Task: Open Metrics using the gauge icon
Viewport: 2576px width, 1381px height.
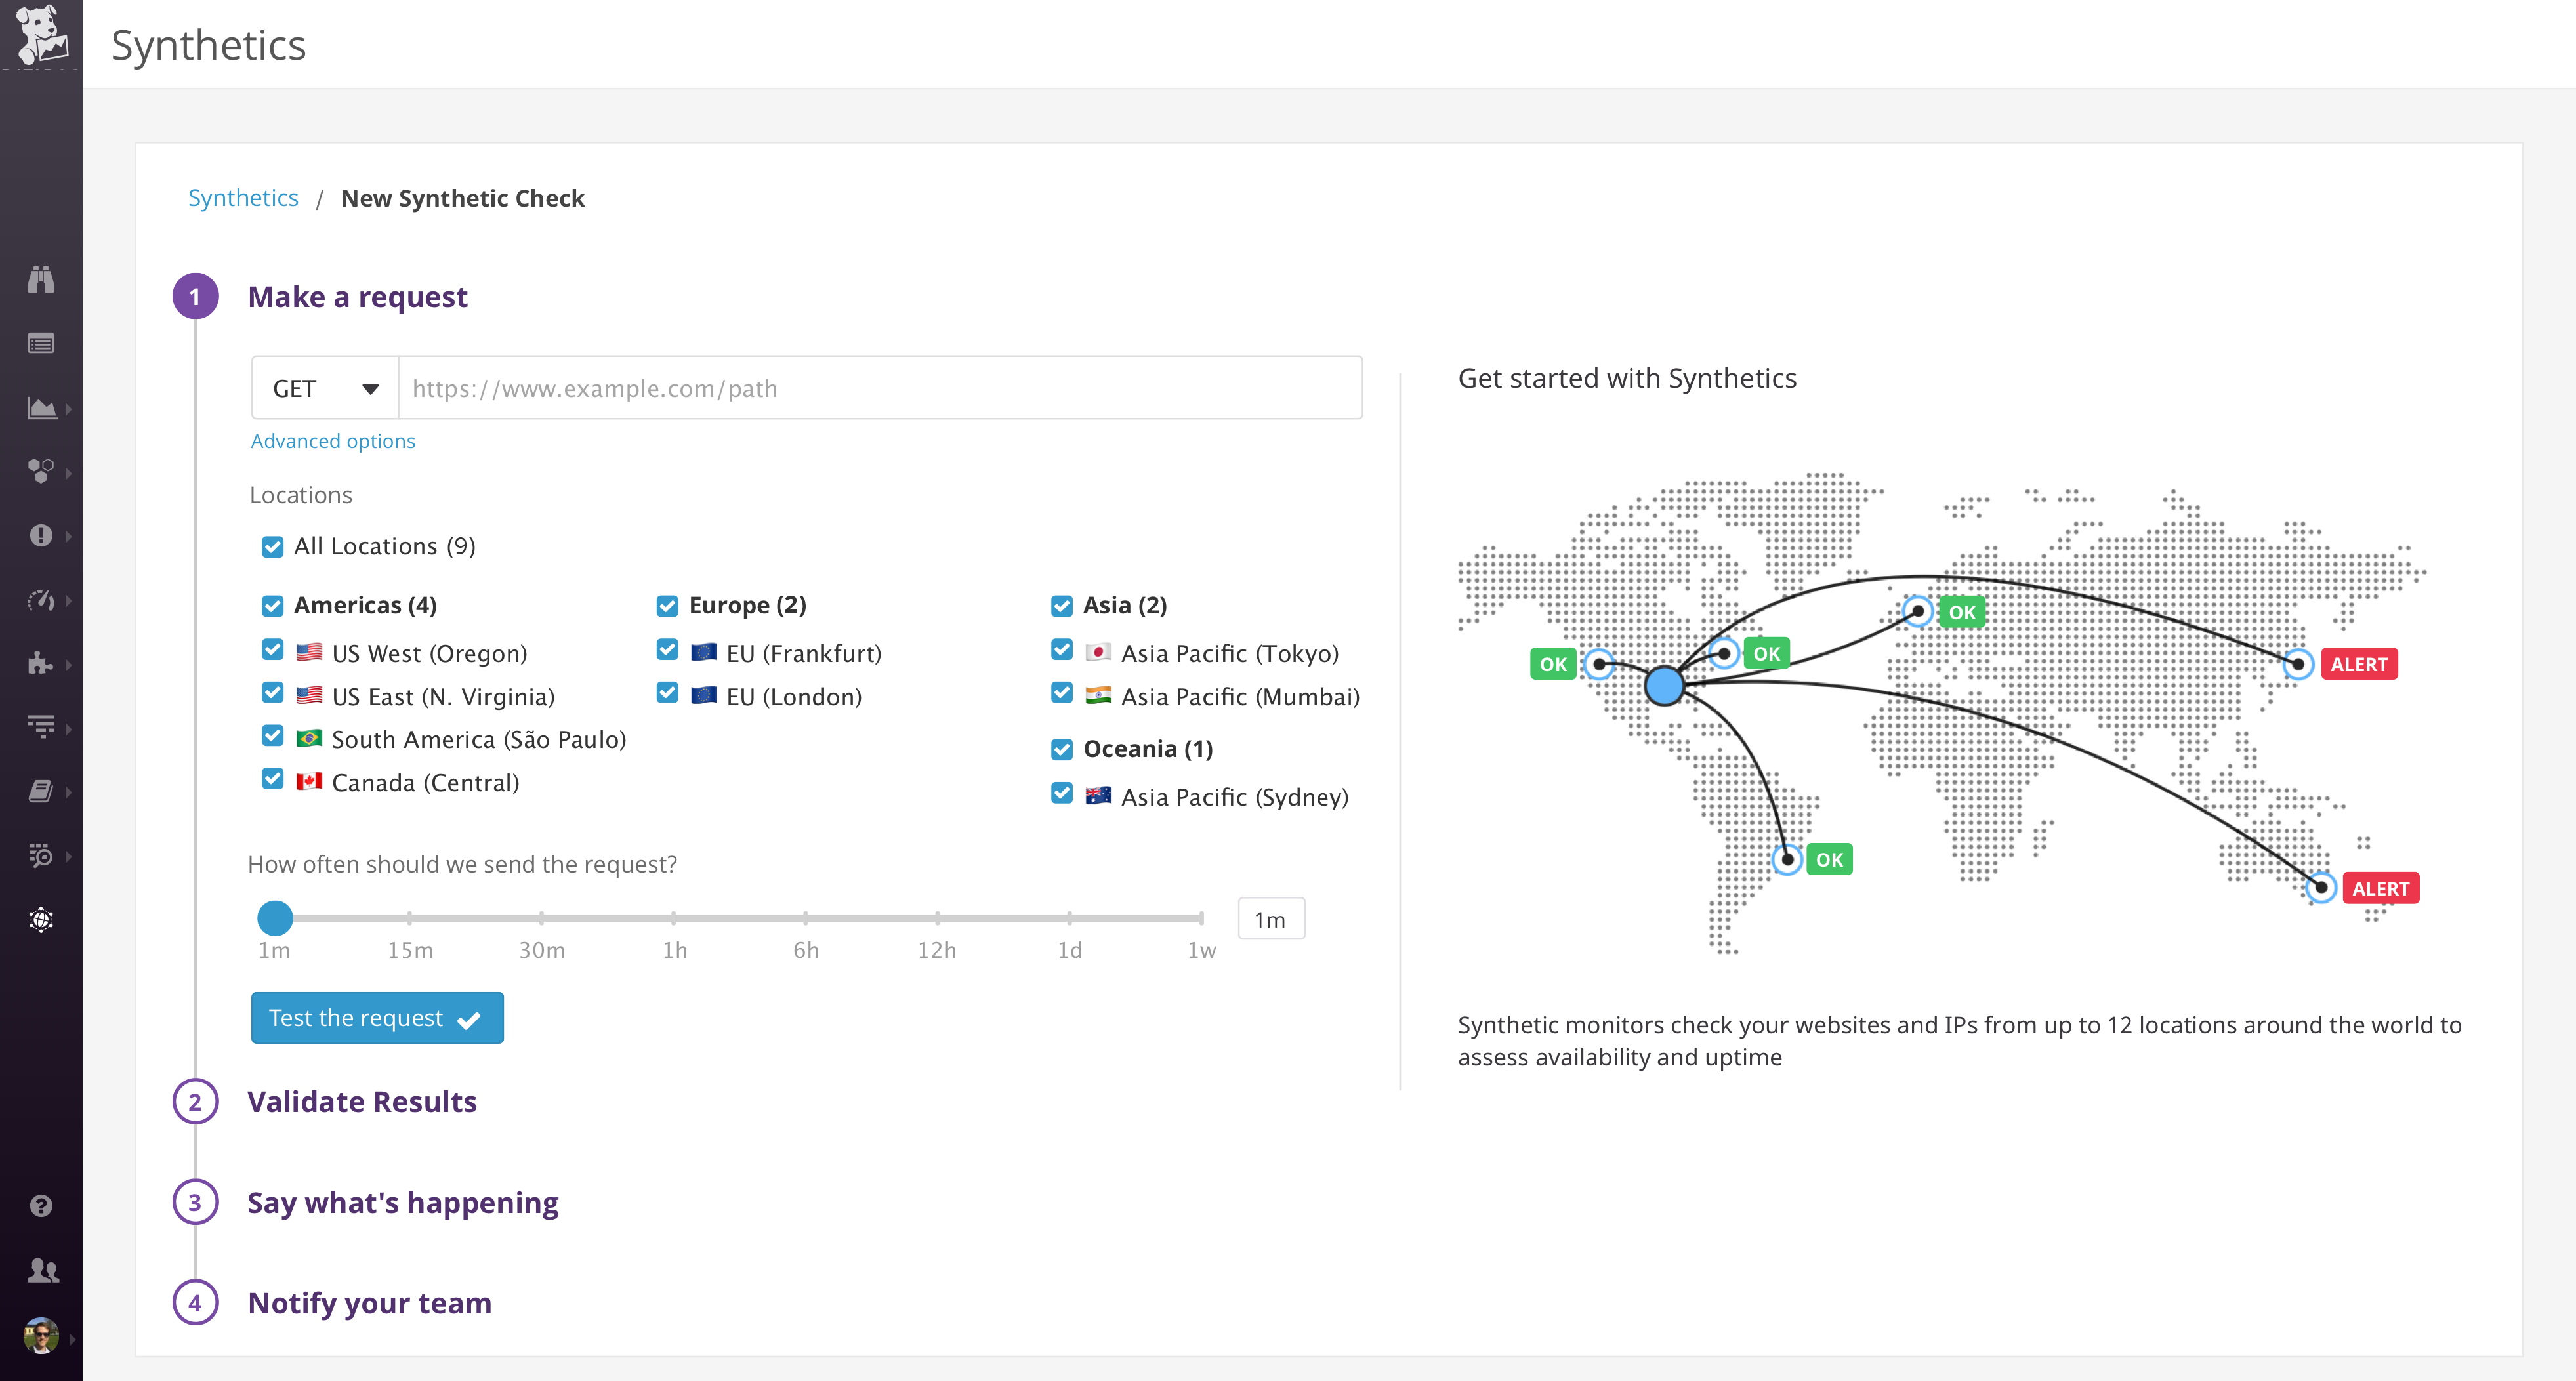Action: (x=41, y=600)
